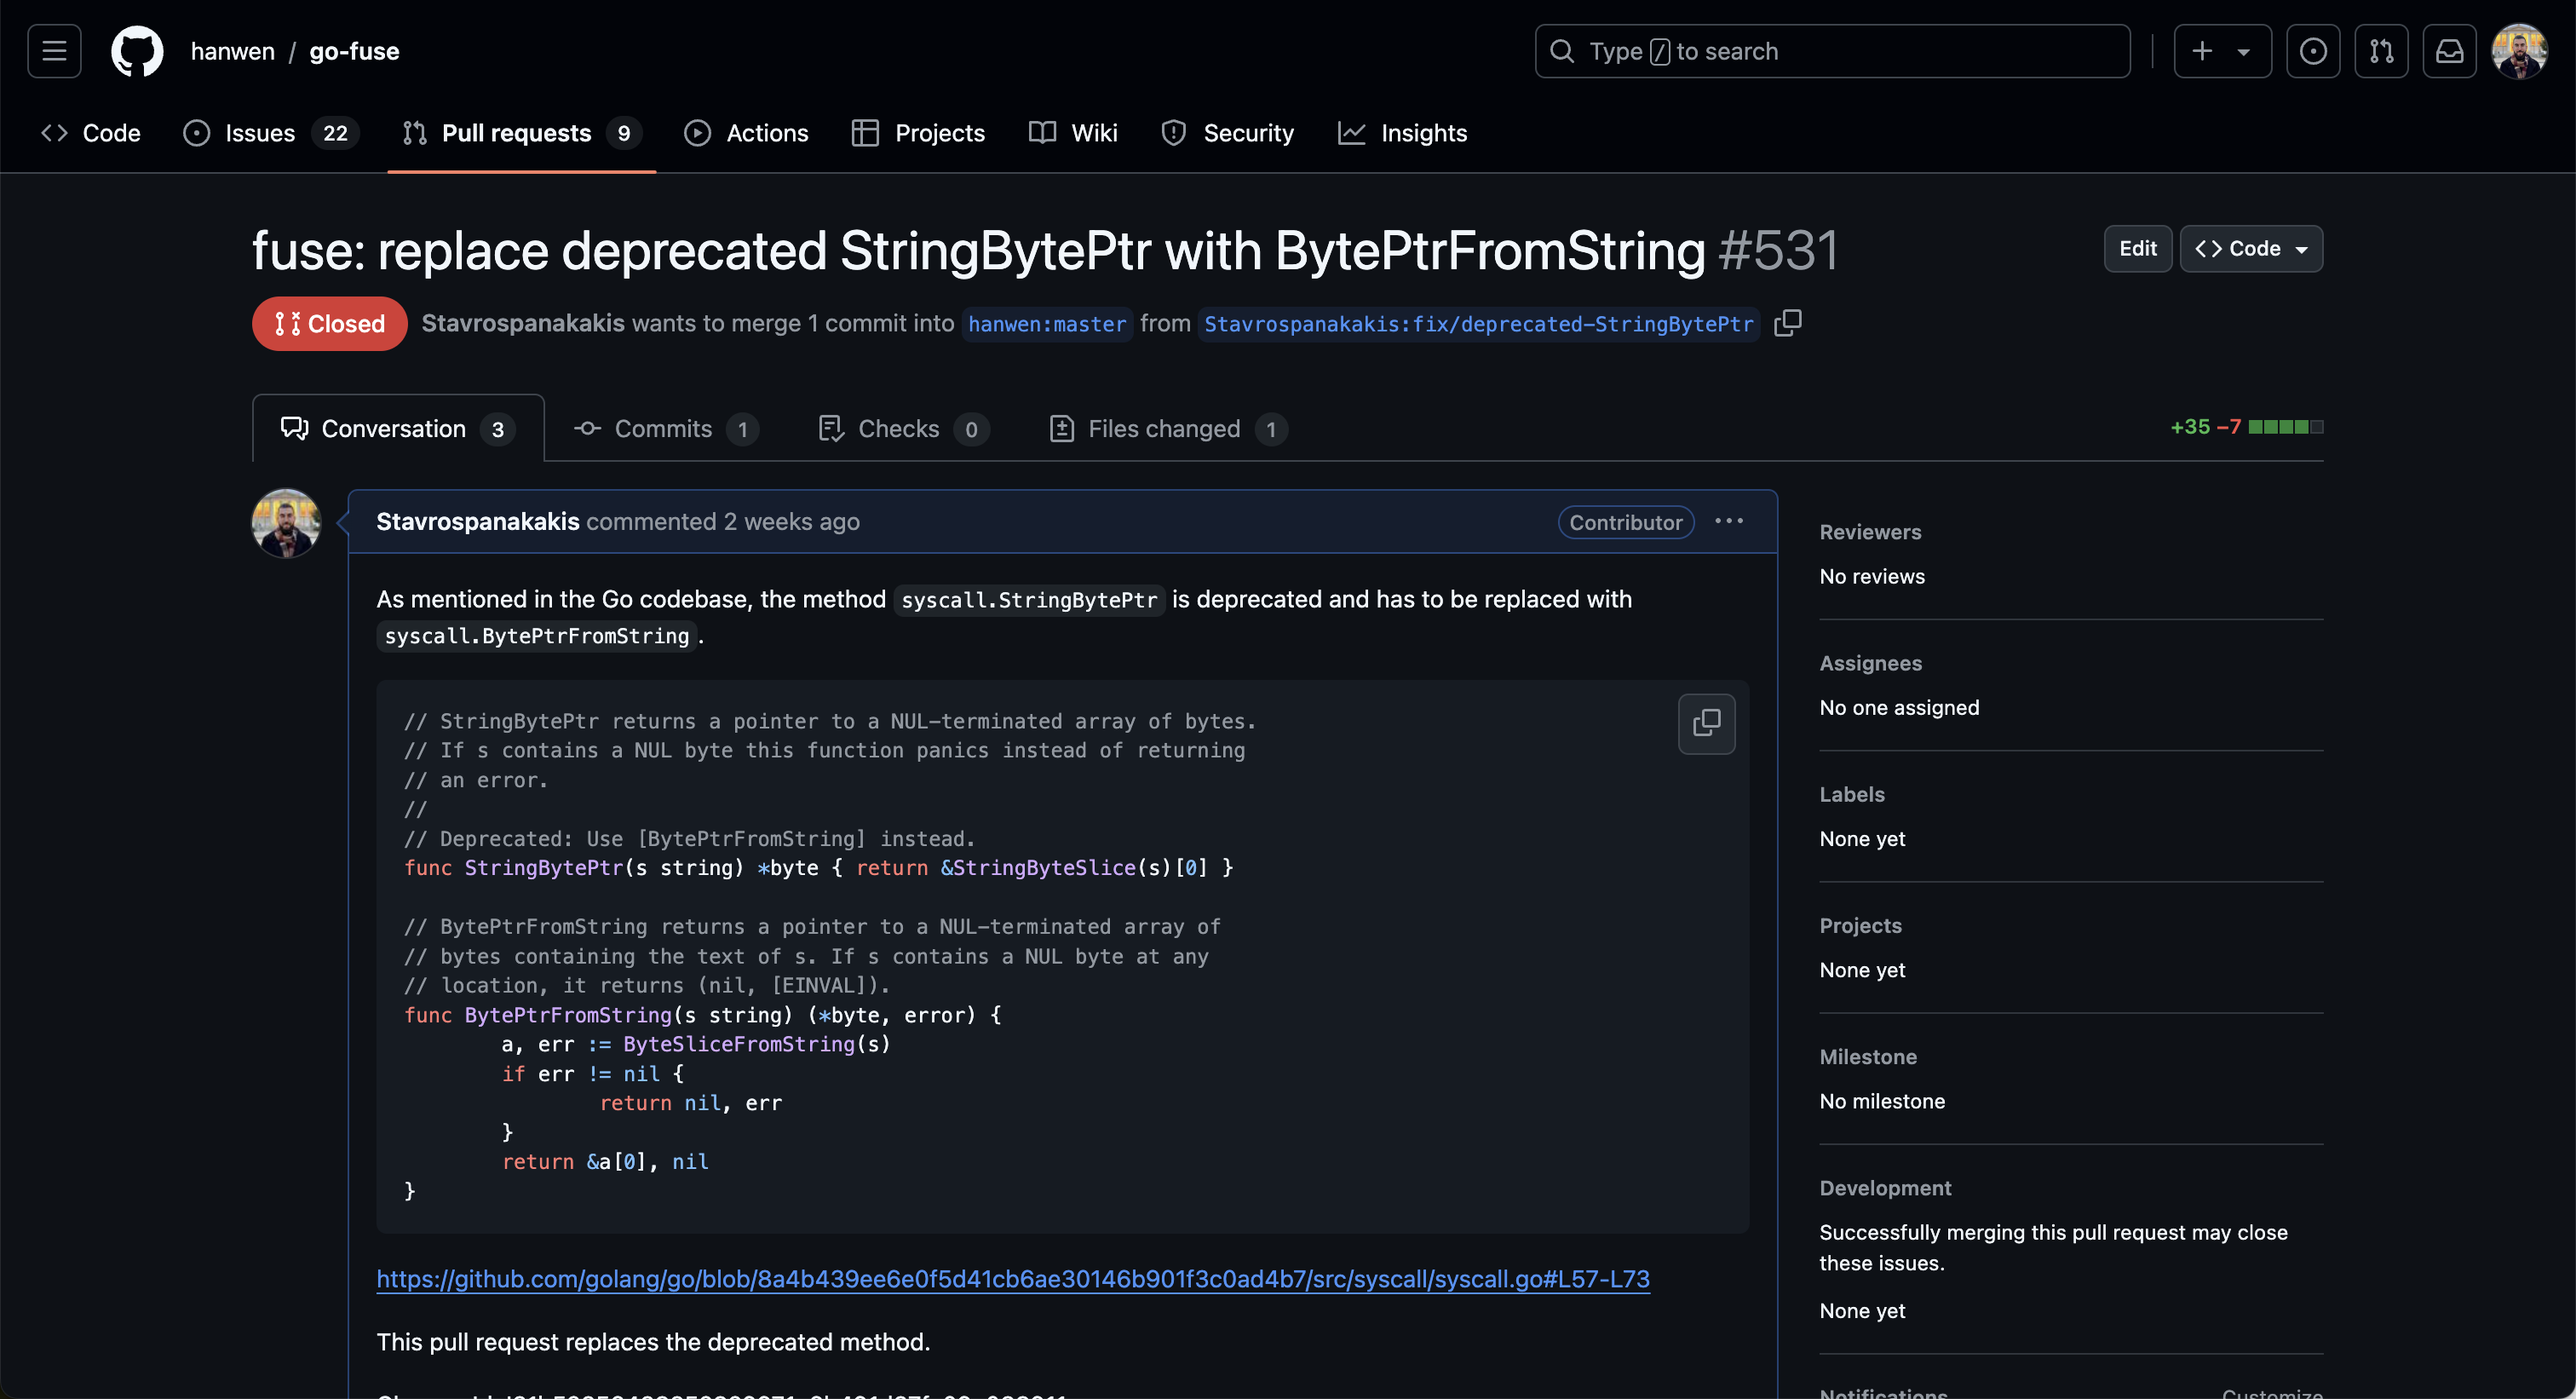
Task: Select the Pull requests tab
Action: point(521,133)
